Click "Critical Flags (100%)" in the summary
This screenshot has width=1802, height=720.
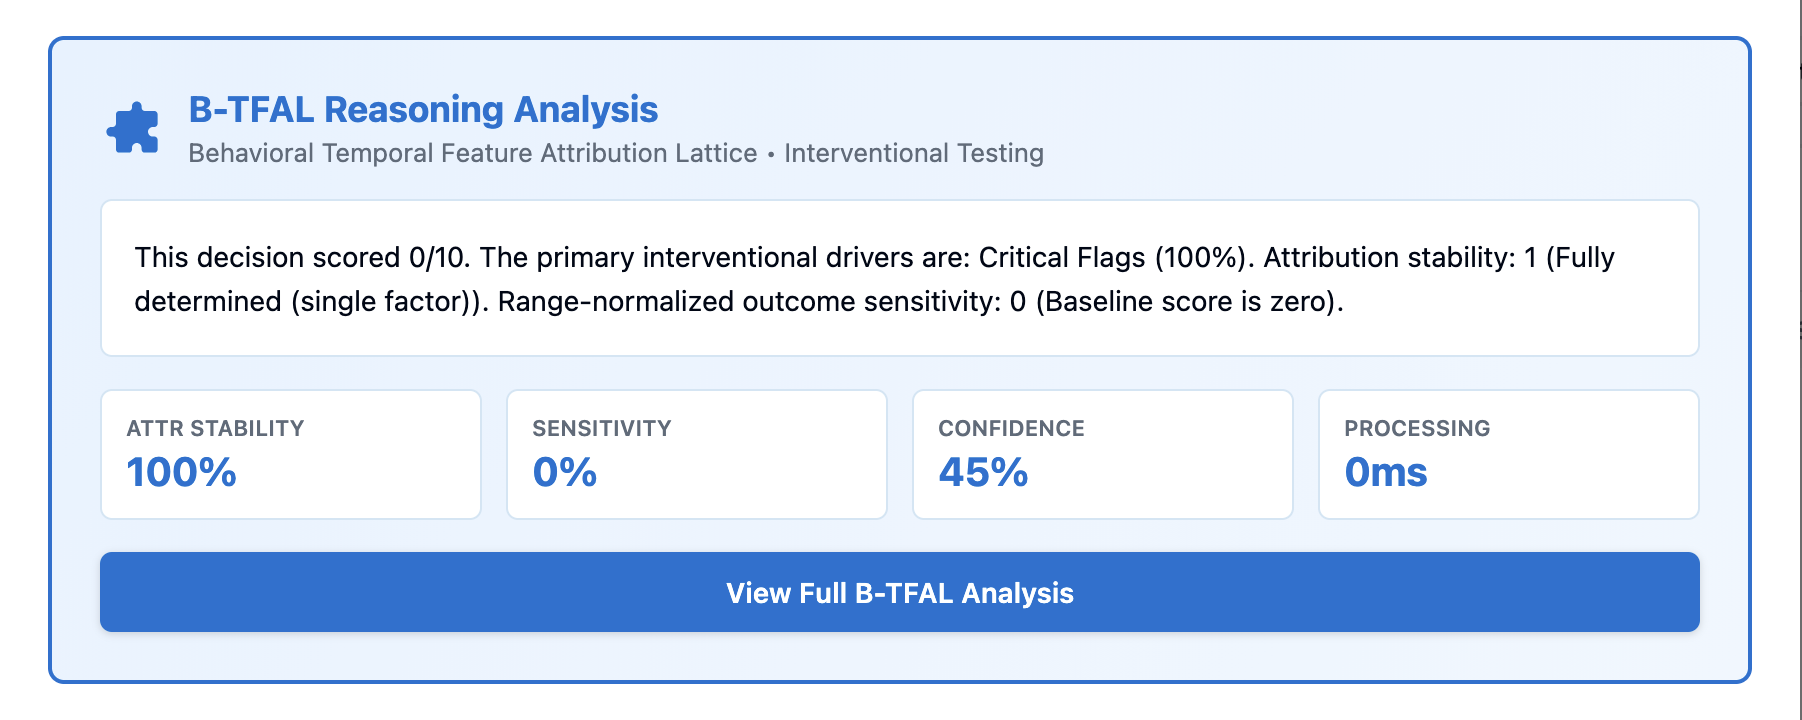point(1112,258)
